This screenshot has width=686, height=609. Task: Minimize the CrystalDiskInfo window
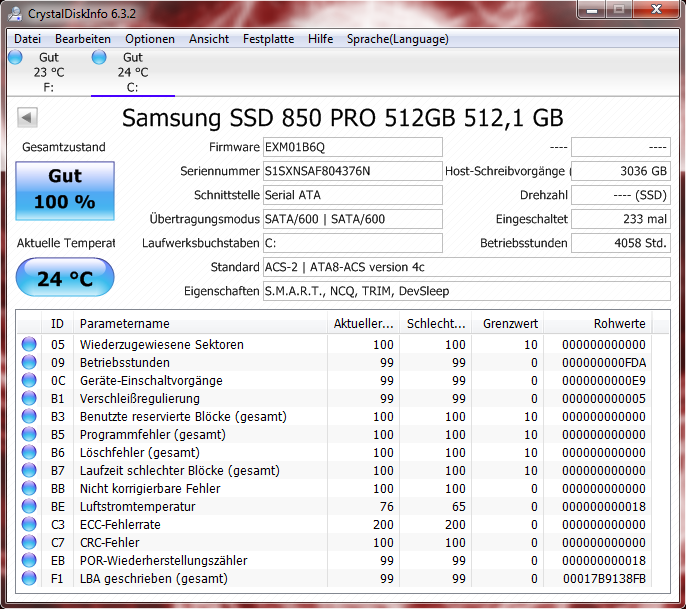pyautogui.click(x=592, y=10)
